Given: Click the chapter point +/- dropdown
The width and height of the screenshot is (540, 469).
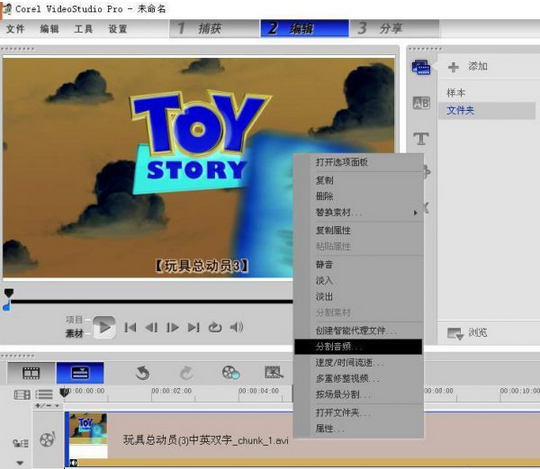Looking at the screenshot, I should tap(48, 406).
